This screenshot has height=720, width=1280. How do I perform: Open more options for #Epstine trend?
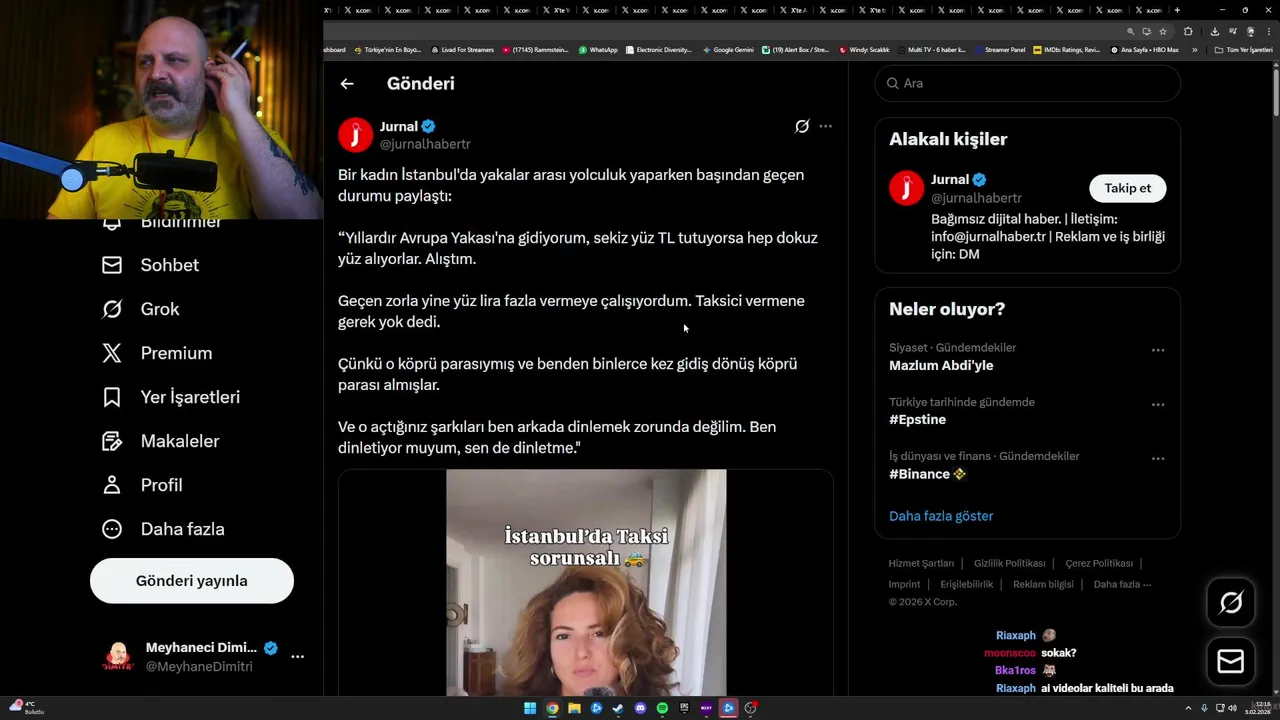click(x=1158, y=404)
